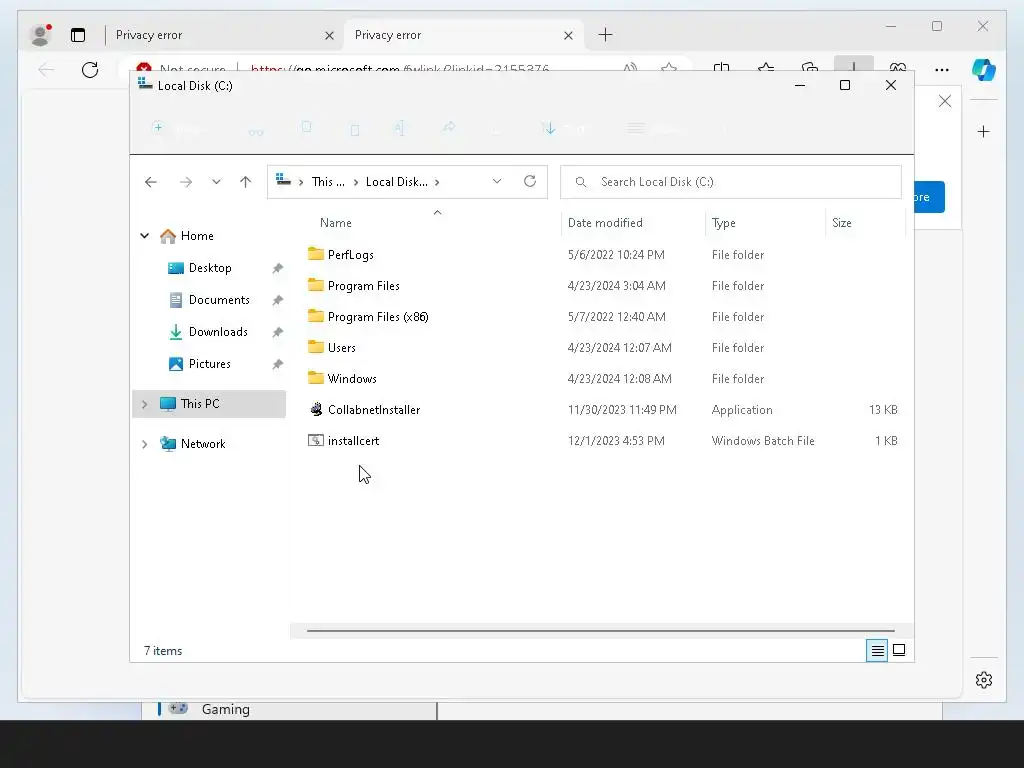Click the pin icon next to Pictures
The image size is (1024, 768).
[x=278, y=364]
